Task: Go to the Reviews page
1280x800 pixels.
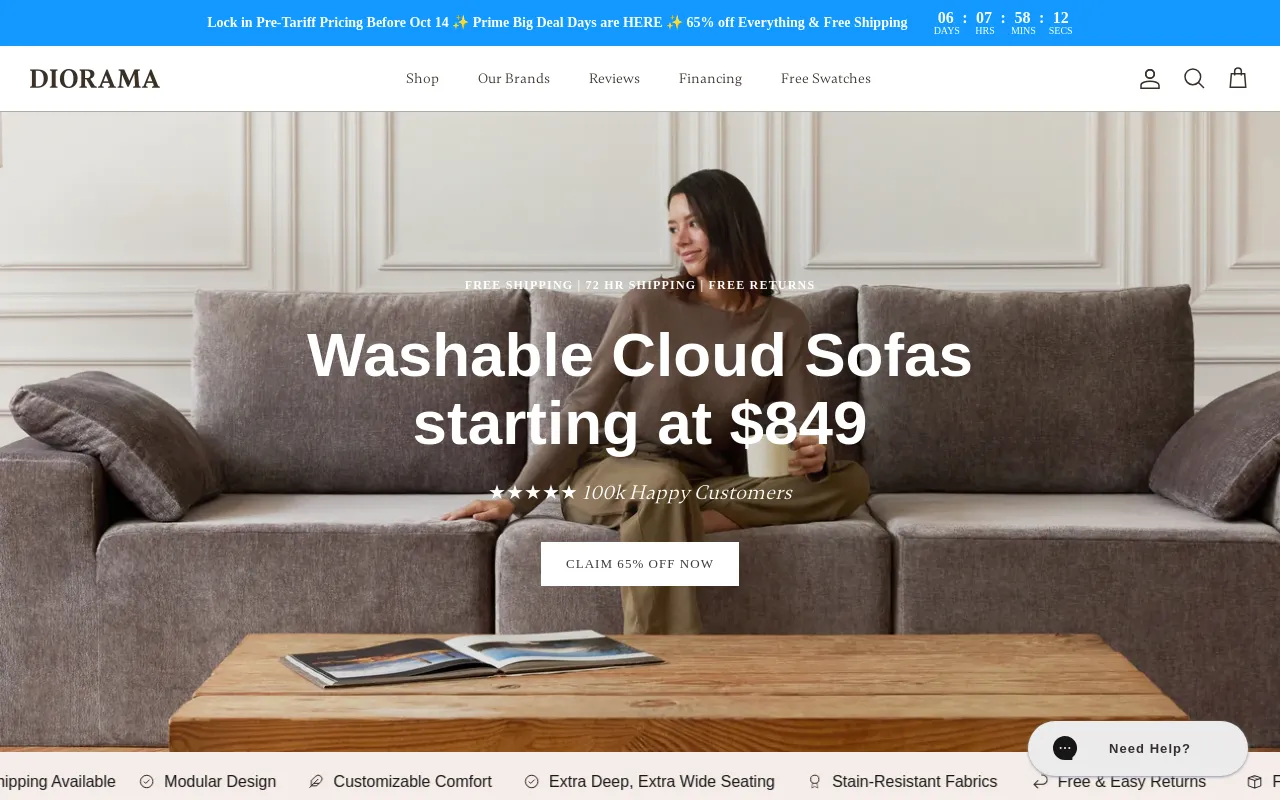Action: coord(614,79)
